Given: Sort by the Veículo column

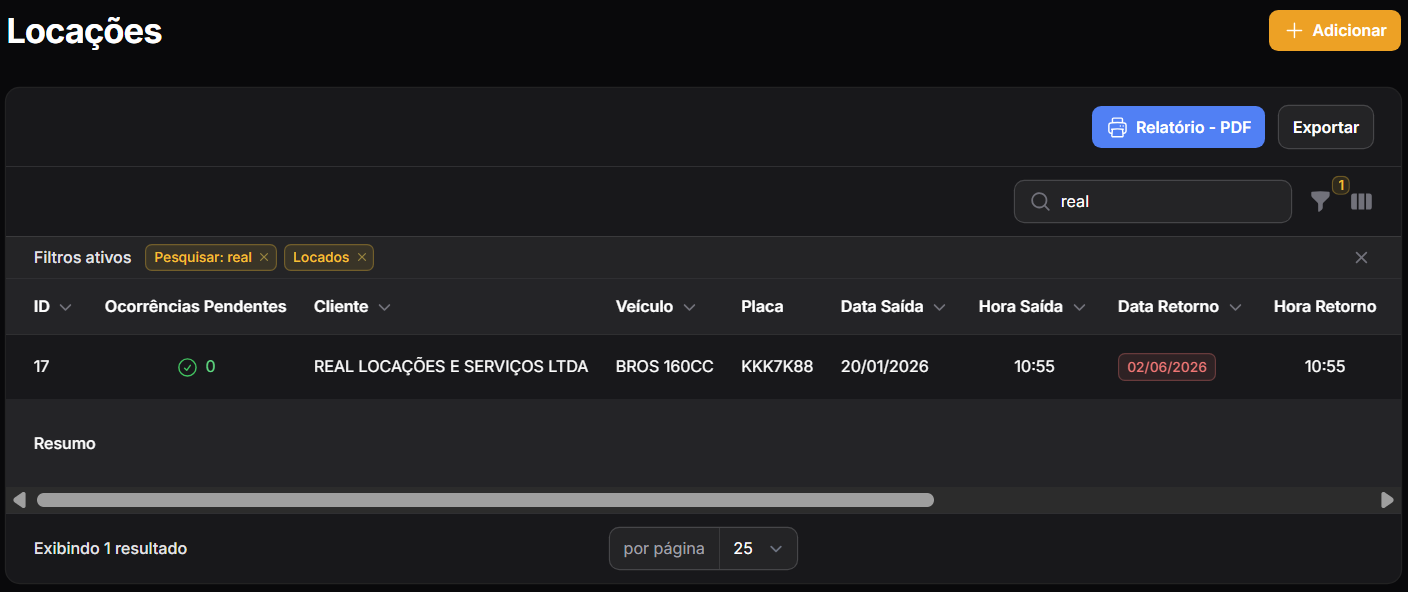Looking at the screenshot, I should 656,307.
